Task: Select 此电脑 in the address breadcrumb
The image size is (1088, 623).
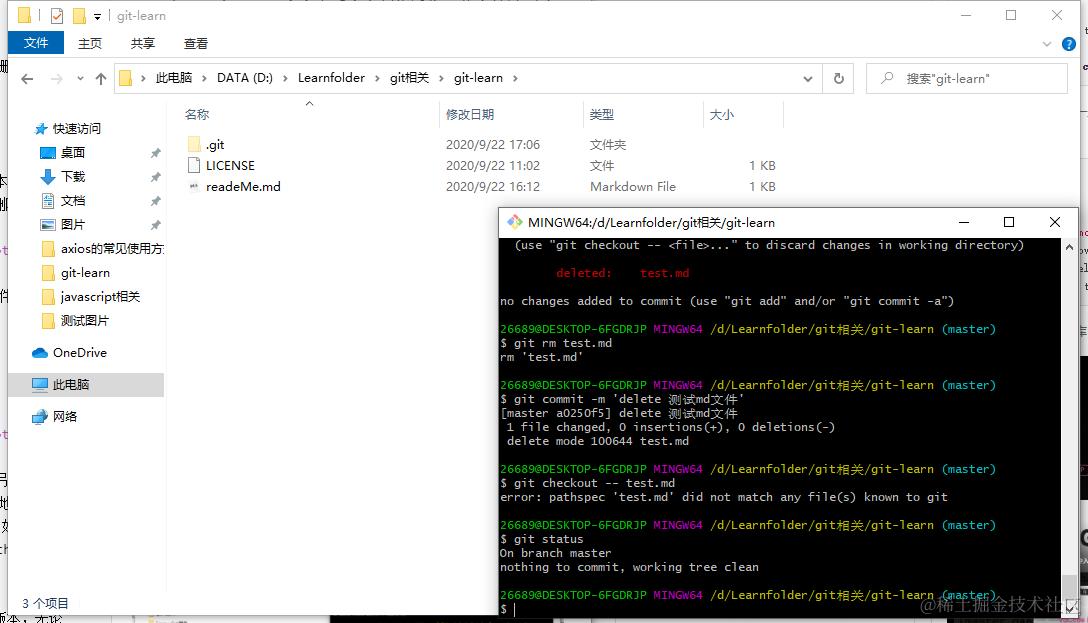Action: tap(173, 78)
